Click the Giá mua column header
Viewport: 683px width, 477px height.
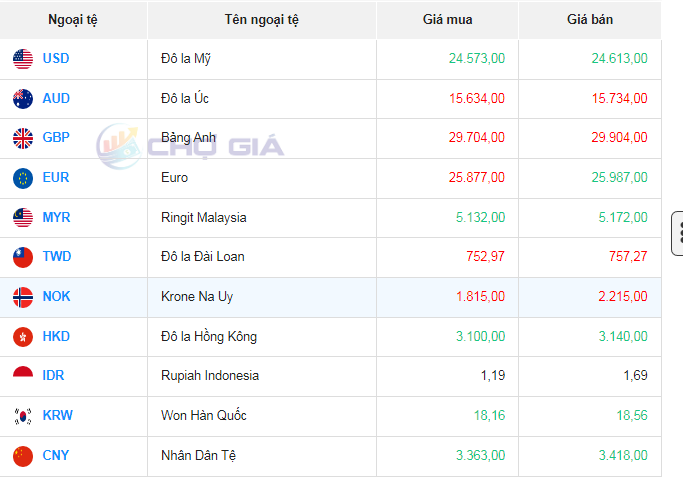pos(448,20)
